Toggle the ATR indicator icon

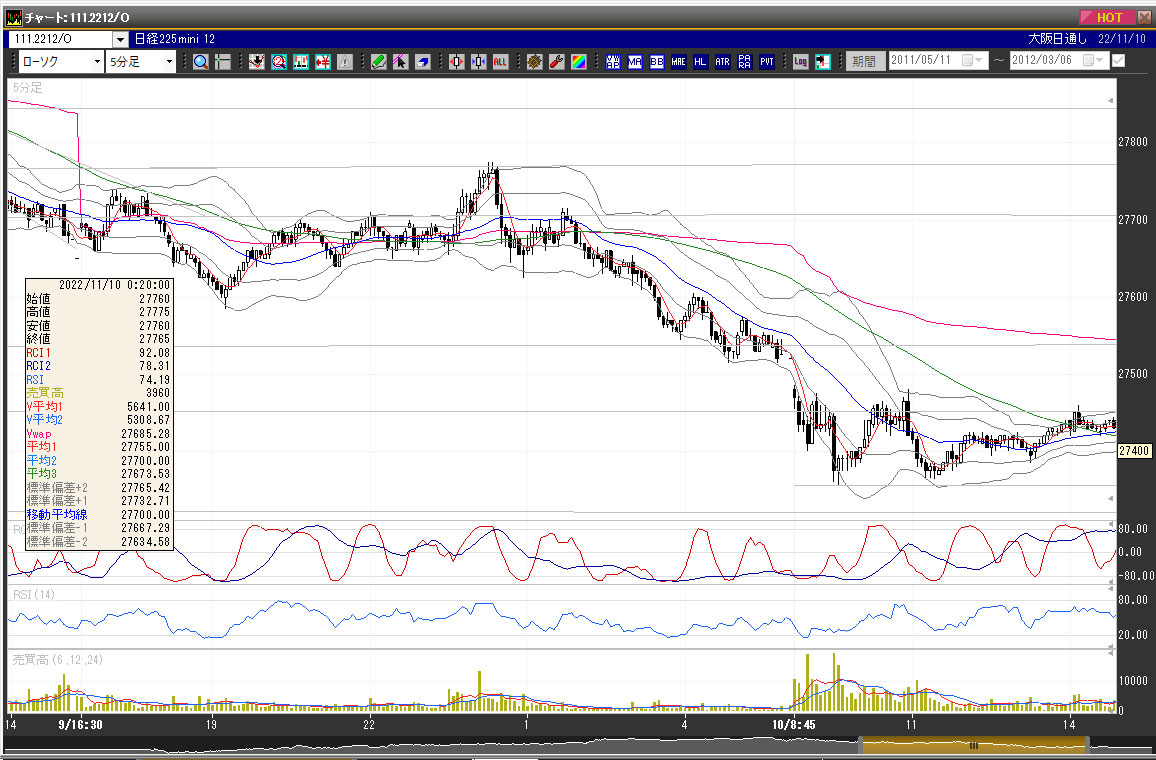tap(722, 62)
